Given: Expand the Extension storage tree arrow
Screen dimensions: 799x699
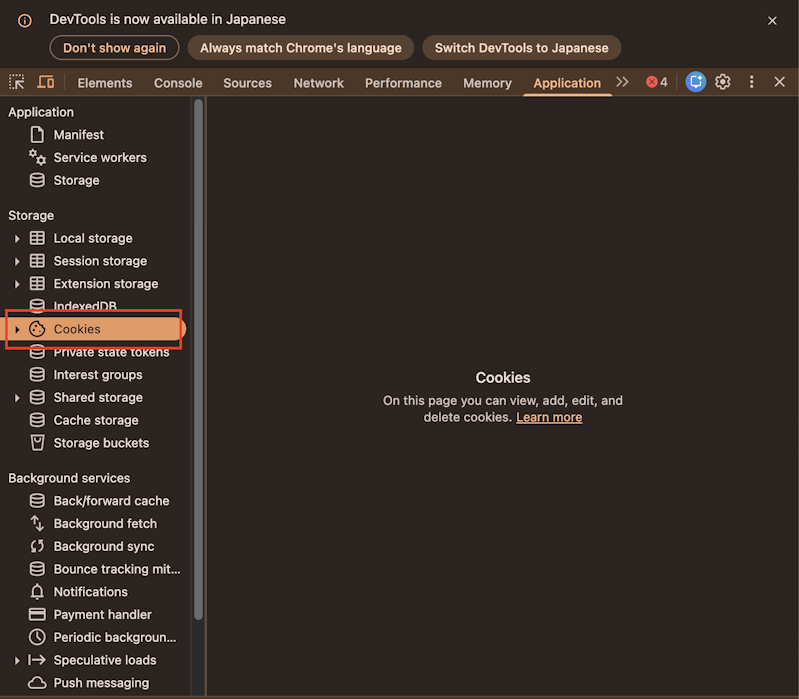Looking at the screenshot, I should (x=17, y=284).
